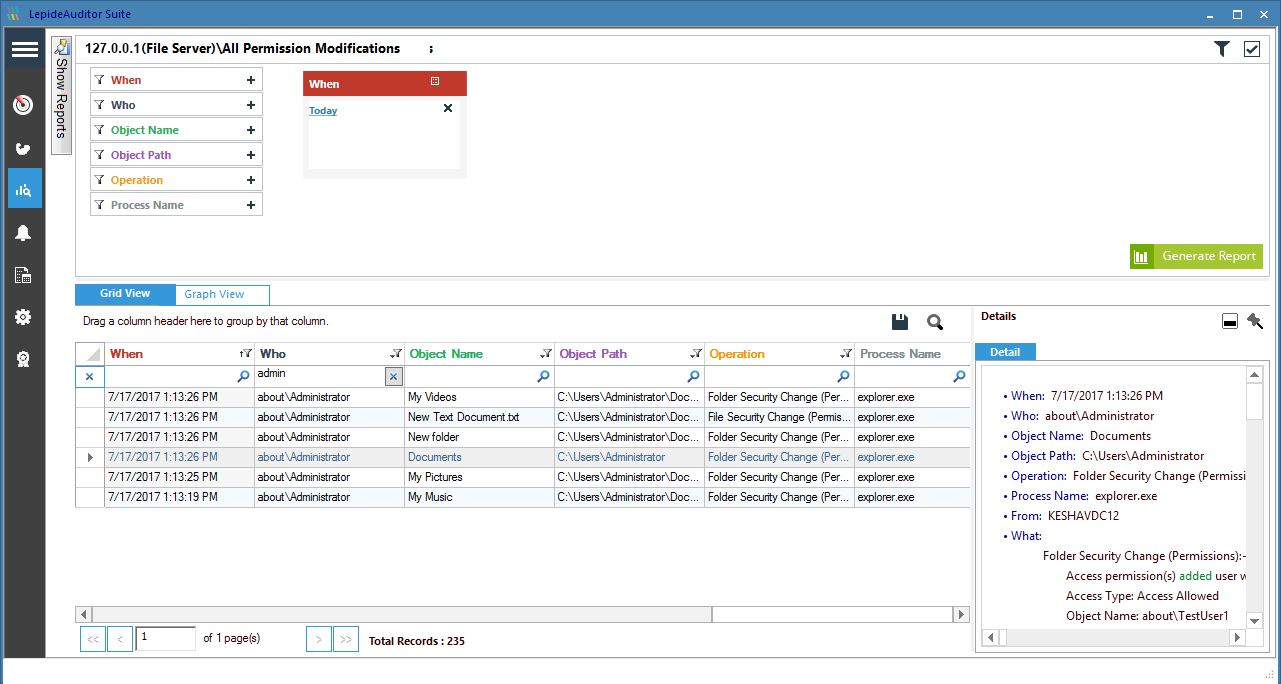Click the Process Name column header
This screenshot has height=684, width=1281.
tap(912, 354)
